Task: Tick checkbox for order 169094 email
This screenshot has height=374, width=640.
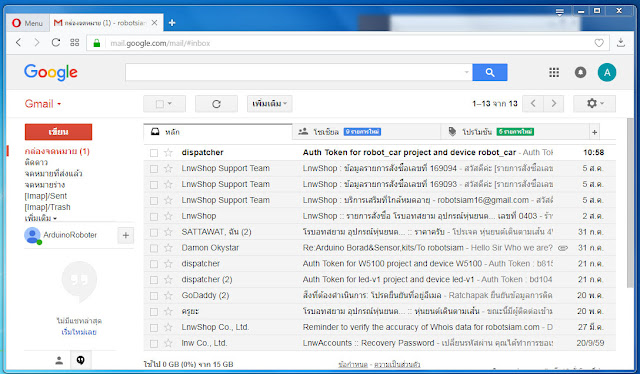Action: (x=154, y=169)
